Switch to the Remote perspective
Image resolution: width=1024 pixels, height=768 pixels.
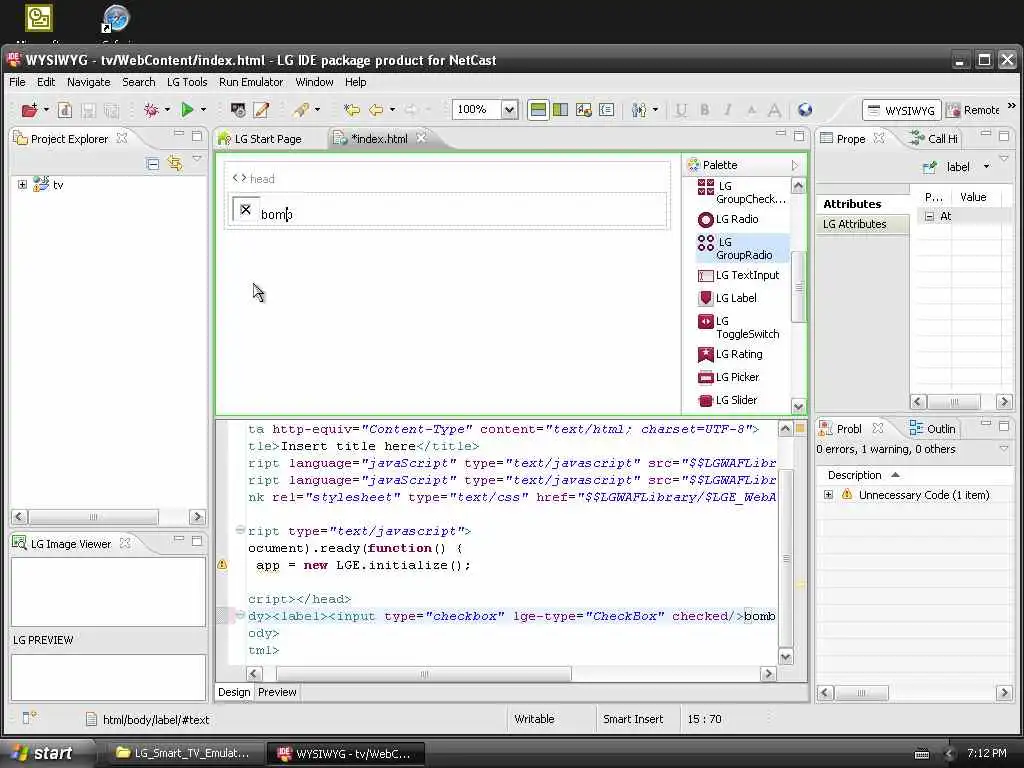[974, 110]
